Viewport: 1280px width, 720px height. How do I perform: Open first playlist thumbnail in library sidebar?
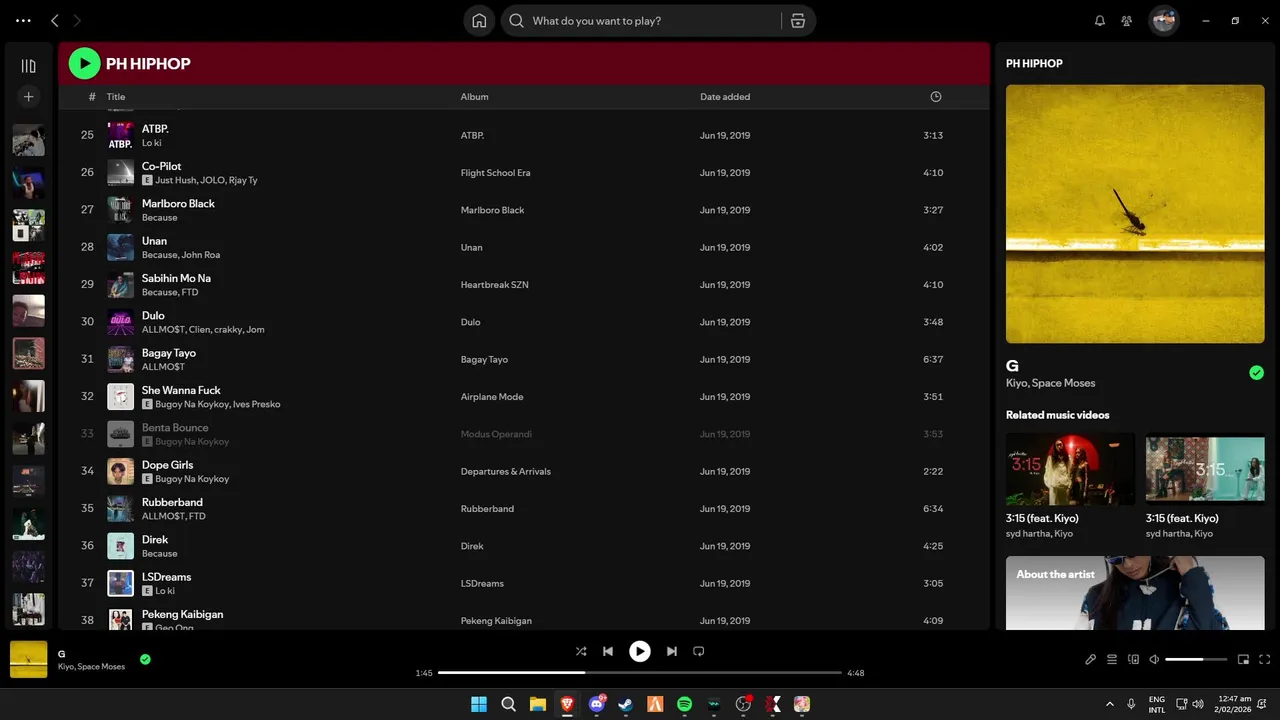[28, 140]
